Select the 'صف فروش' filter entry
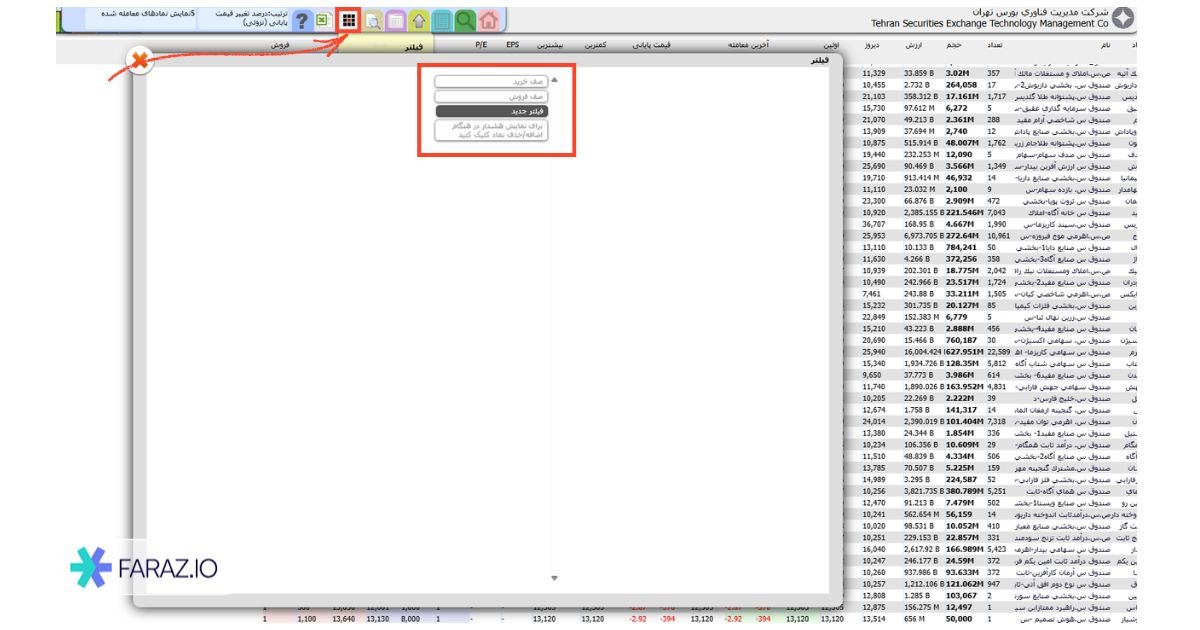The width and height of the screenshot is (1200, 630). [492, 96]
